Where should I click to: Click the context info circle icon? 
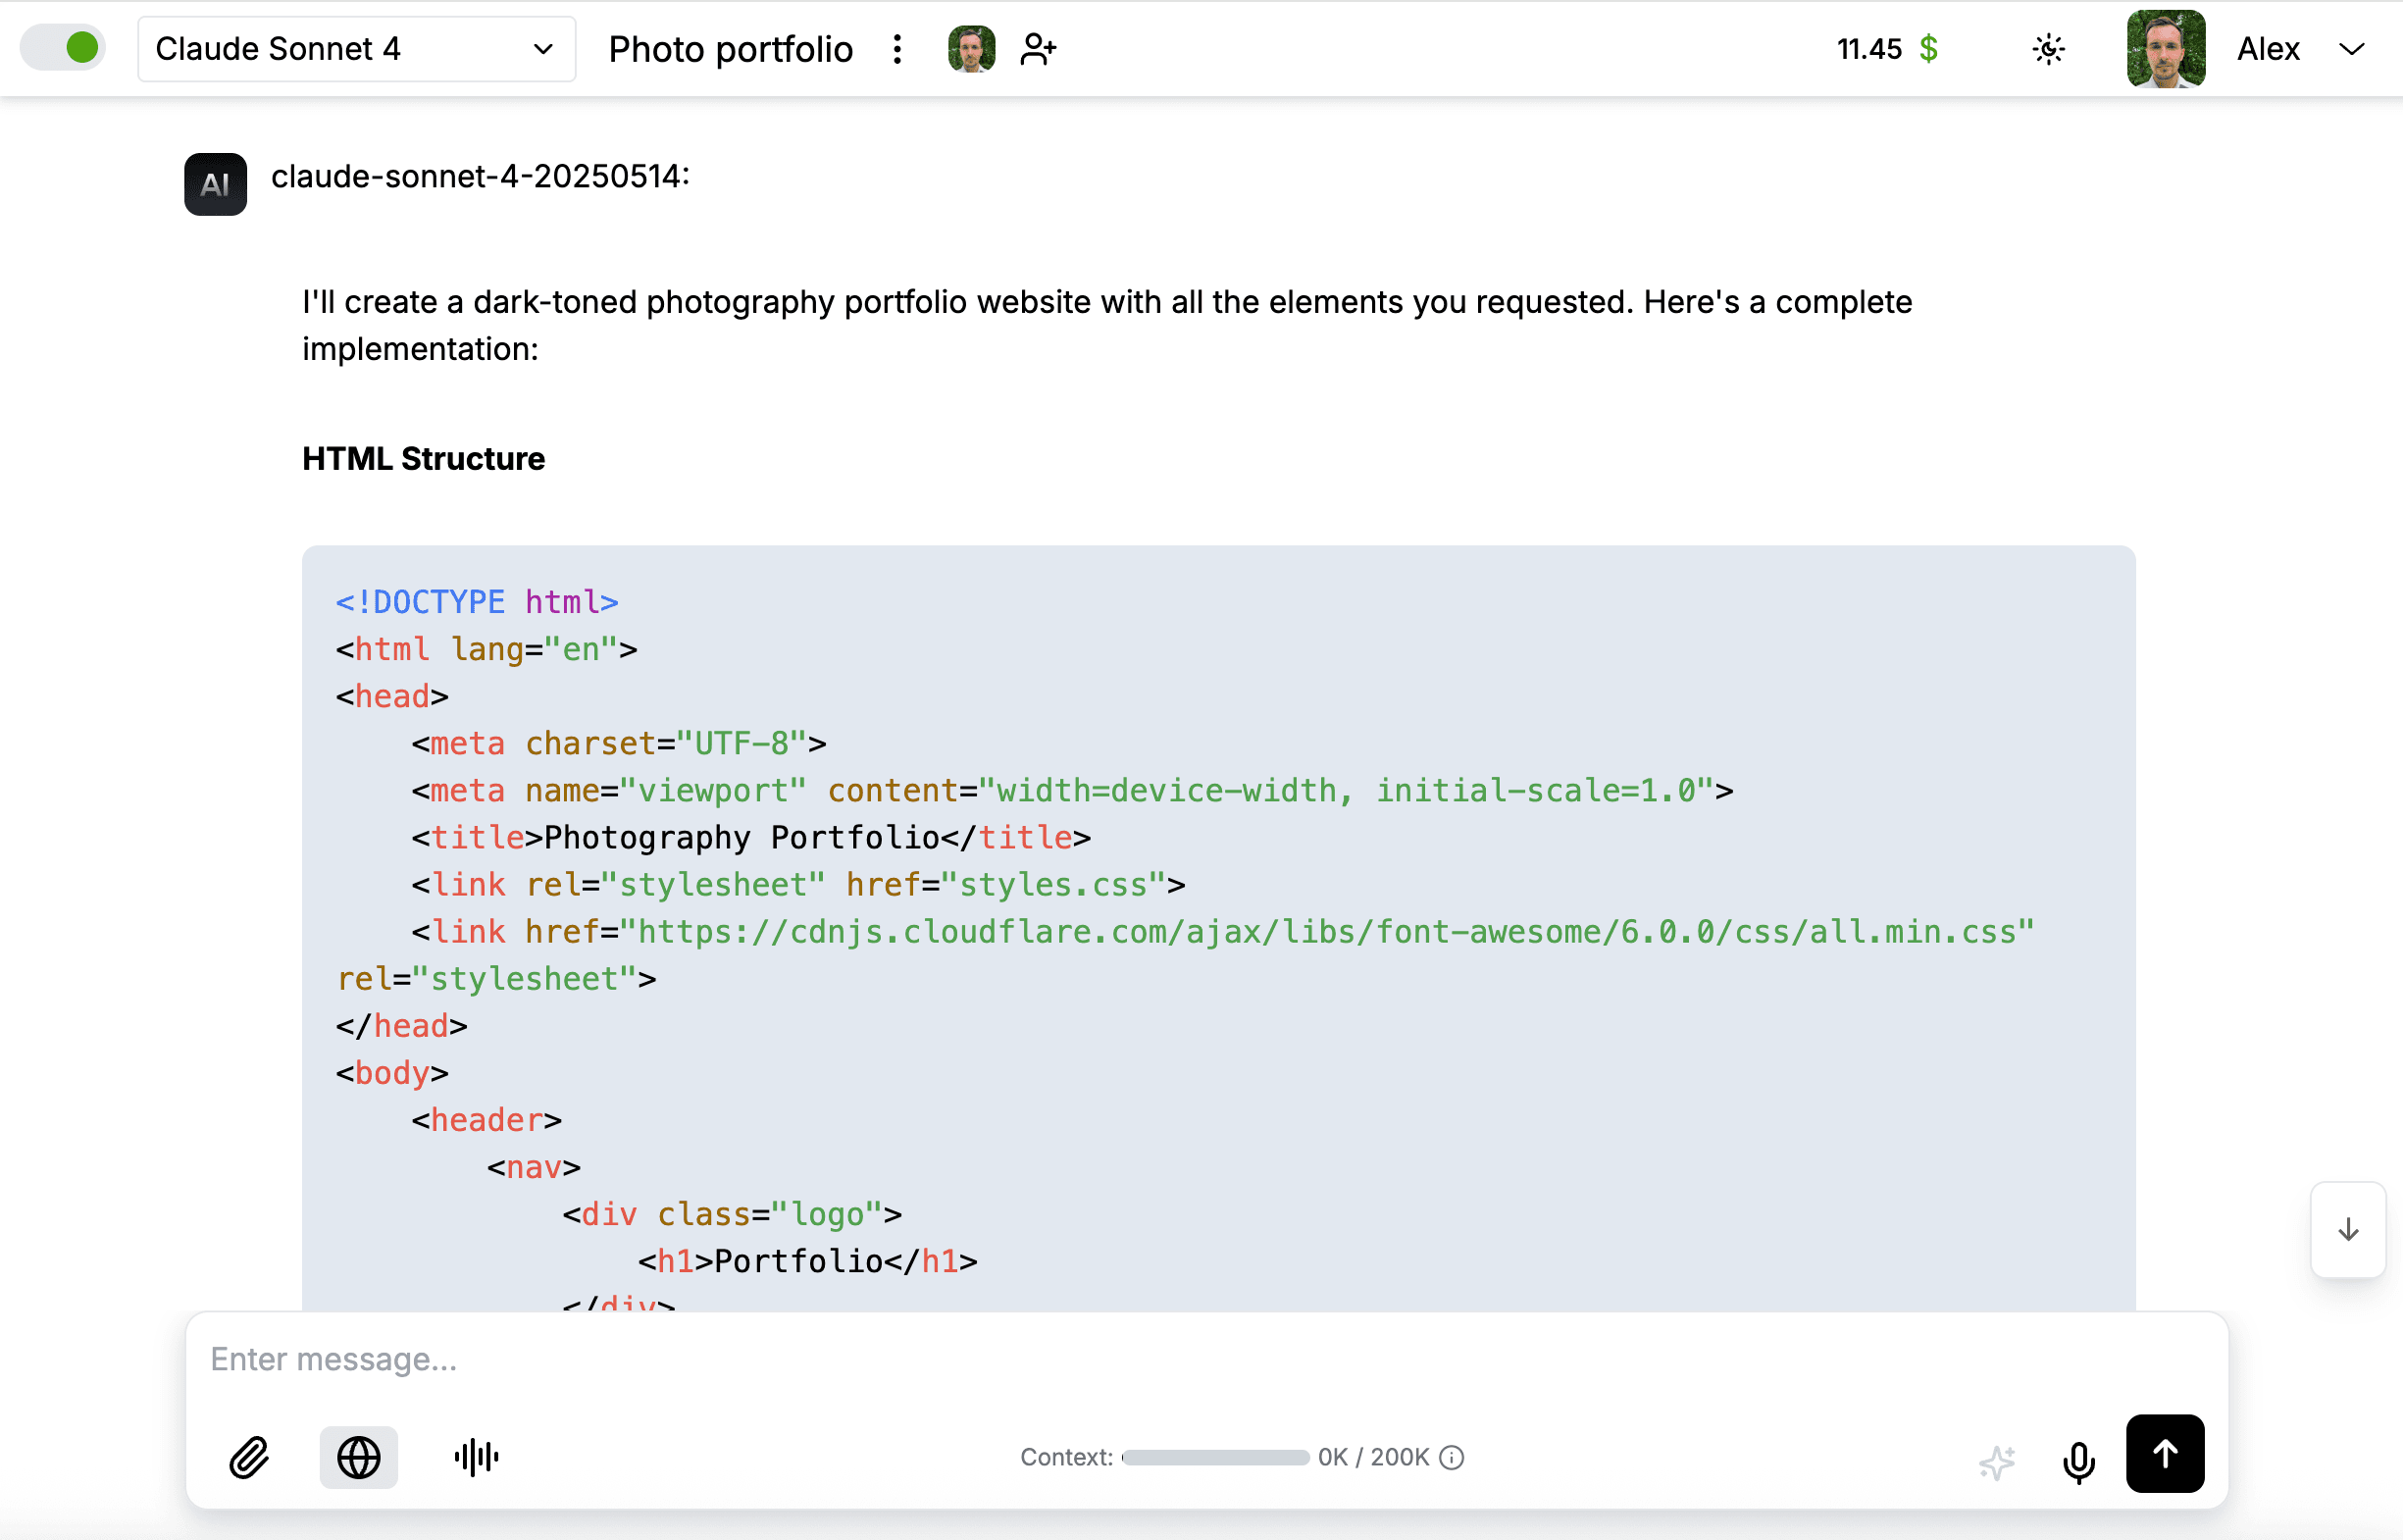pos(1452,1457)
